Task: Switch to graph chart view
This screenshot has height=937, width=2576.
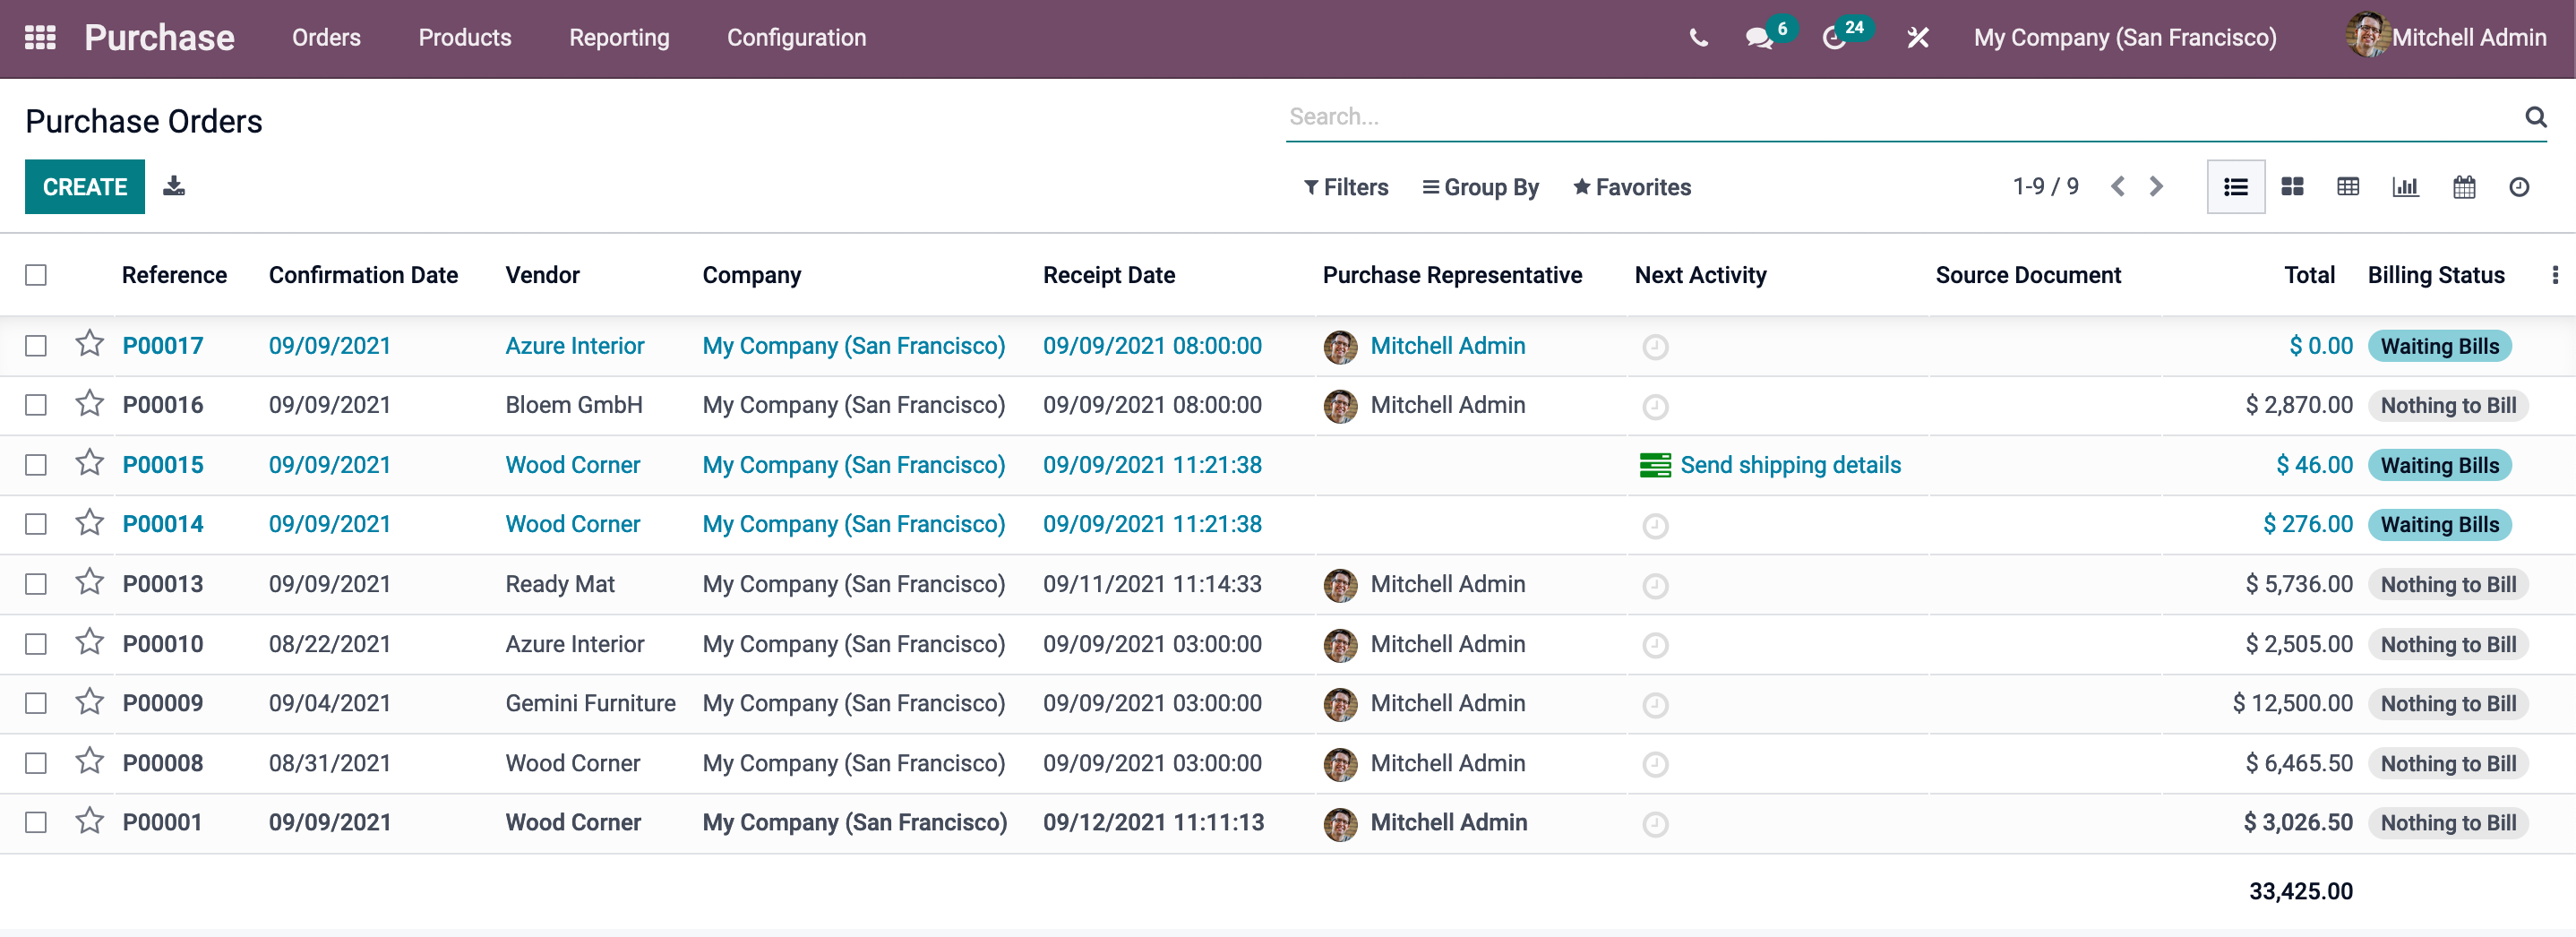Action: click(x=2405, y=187)
